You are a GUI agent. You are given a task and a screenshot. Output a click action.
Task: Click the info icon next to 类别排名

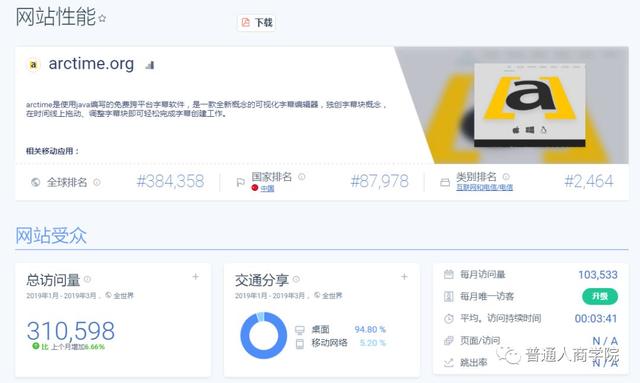coord(506,177)
